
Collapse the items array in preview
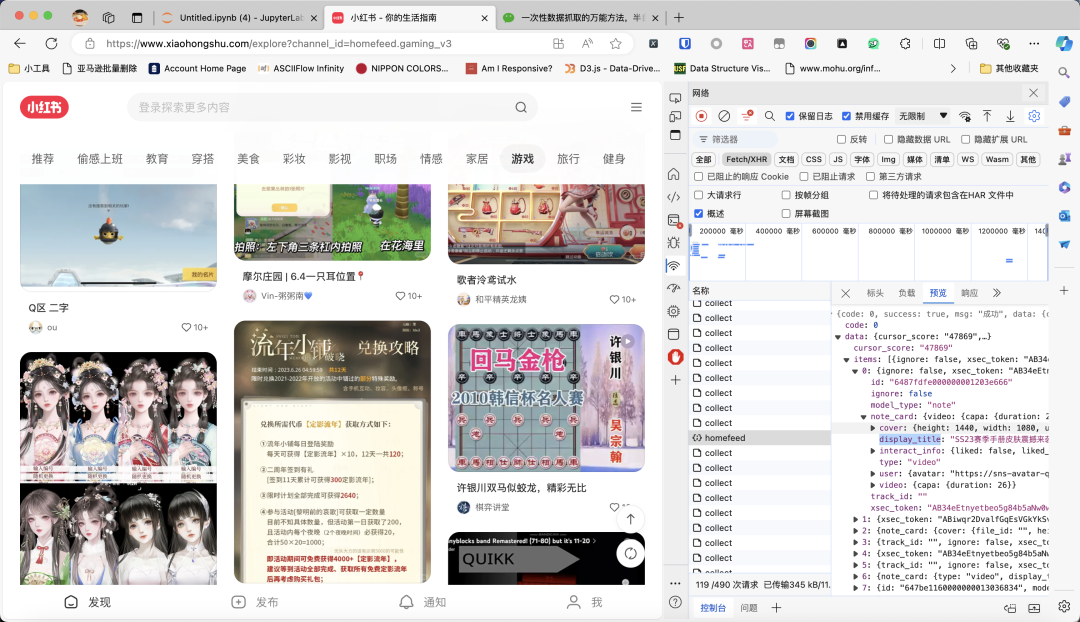point(847,360)
